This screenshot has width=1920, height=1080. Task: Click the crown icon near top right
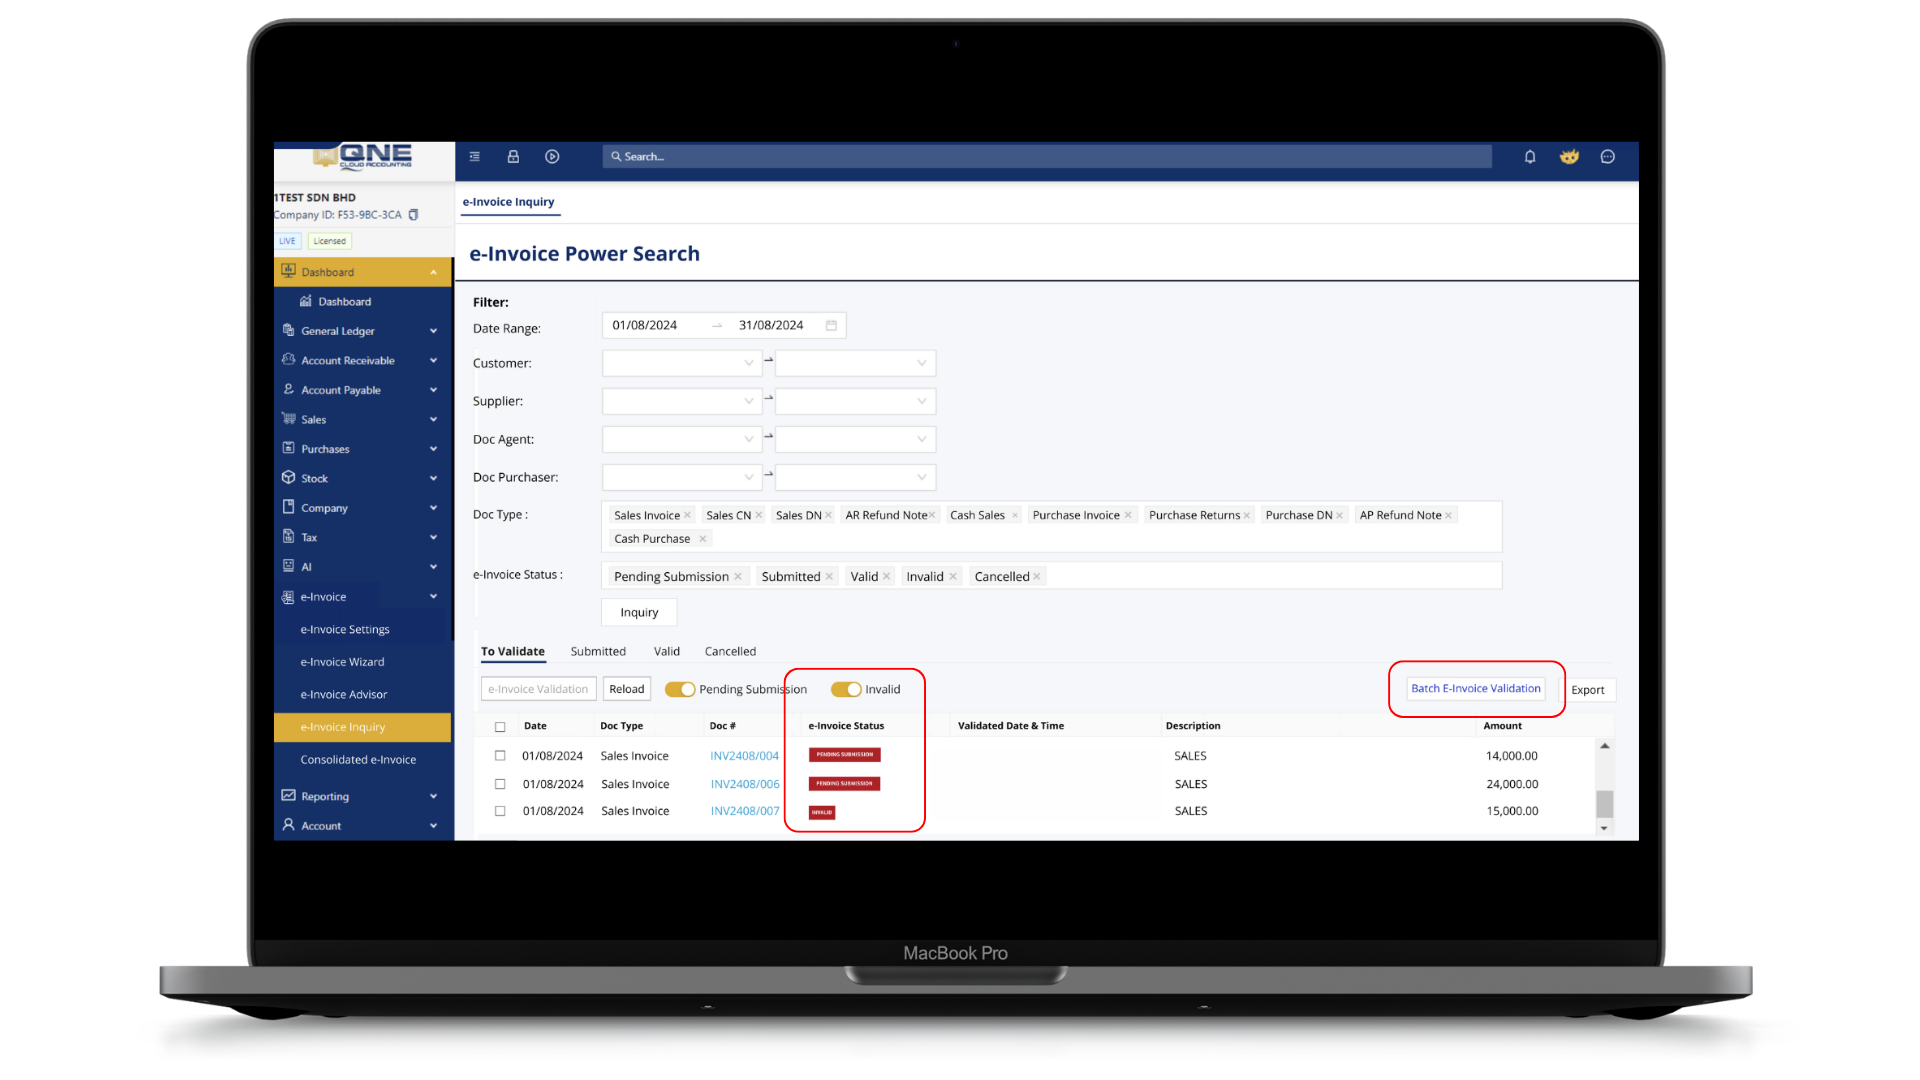pyautogui.click(x=1569, y=157)
